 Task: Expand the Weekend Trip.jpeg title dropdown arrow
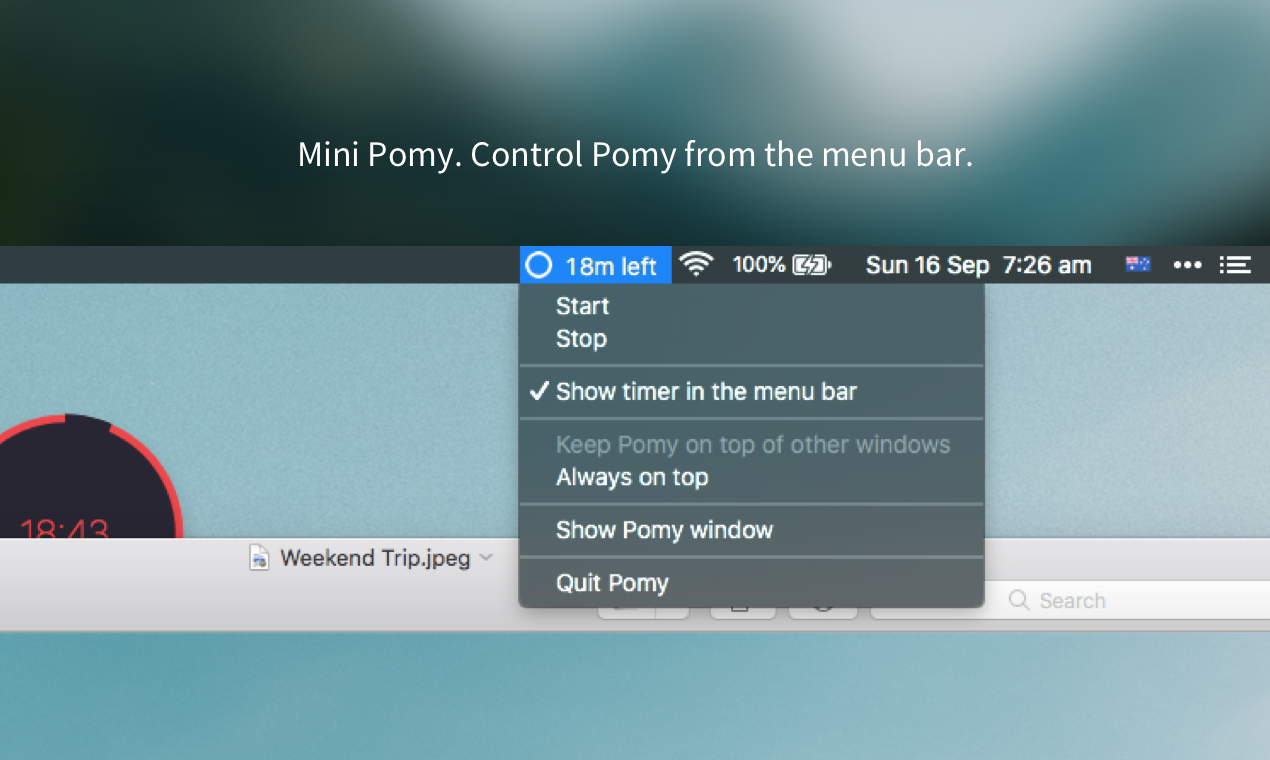486,557
